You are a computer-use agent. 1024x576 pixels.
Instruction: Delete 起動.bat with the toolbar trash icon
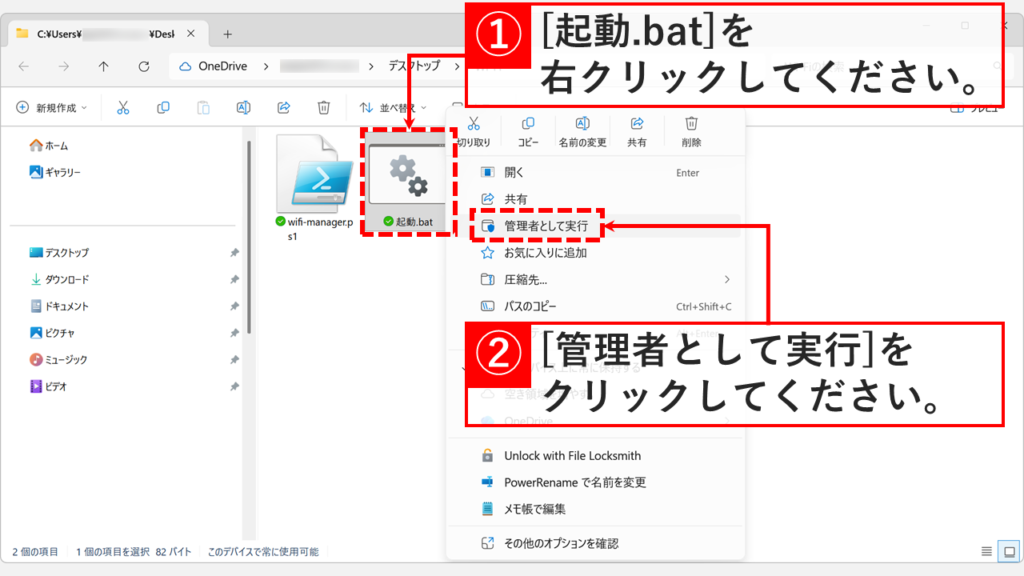pyautogui.click(x=324, y=107)
